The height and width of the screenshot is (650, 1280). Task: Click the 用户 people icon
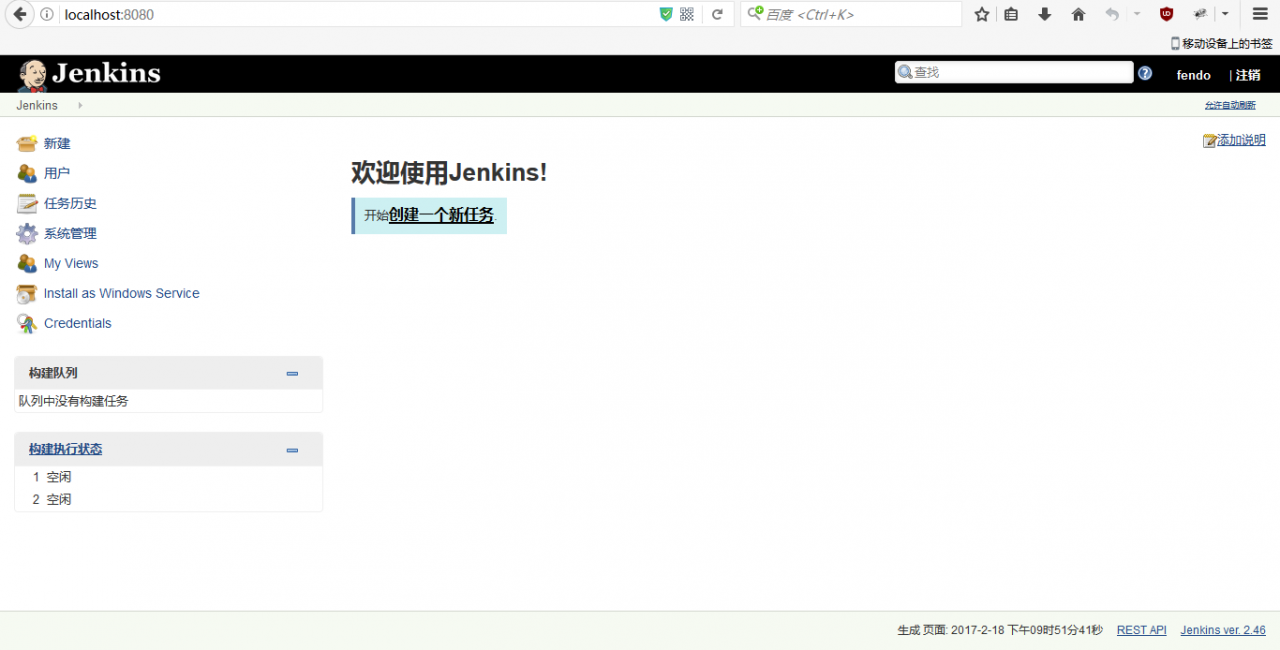tap(27, 173)
